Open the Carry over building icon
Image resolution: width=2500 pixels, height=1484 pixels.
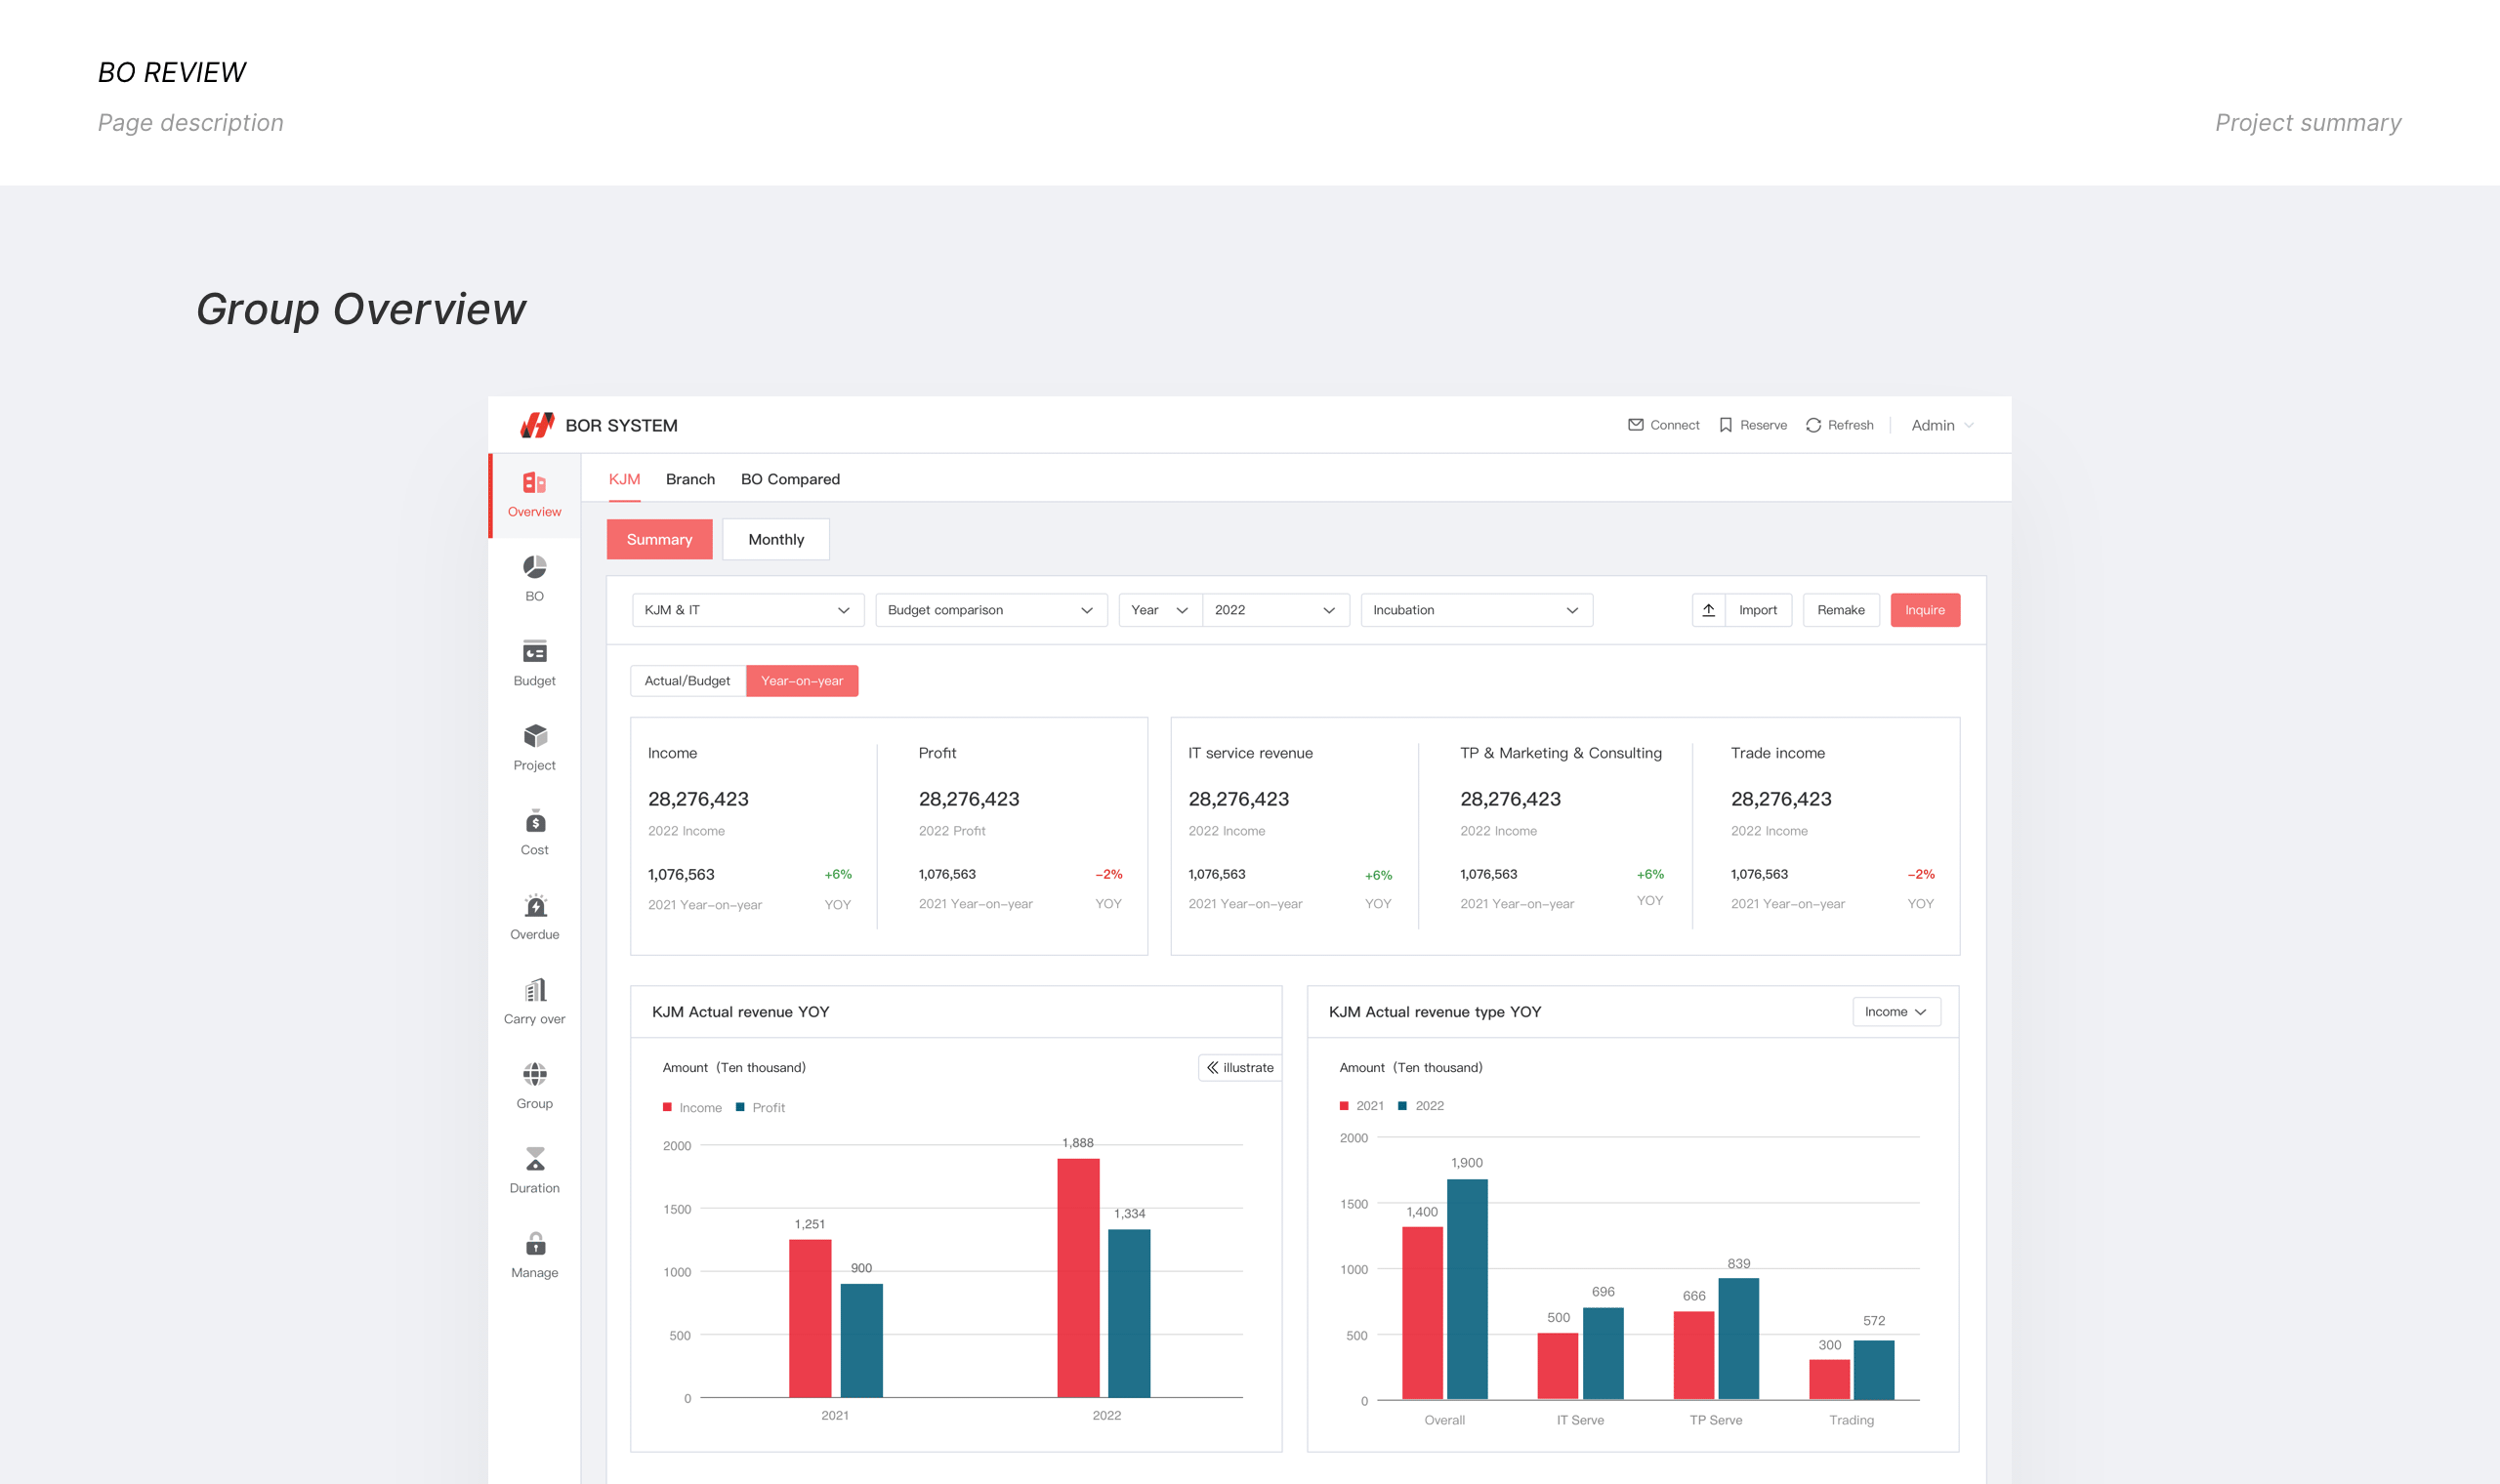(535, 990)
